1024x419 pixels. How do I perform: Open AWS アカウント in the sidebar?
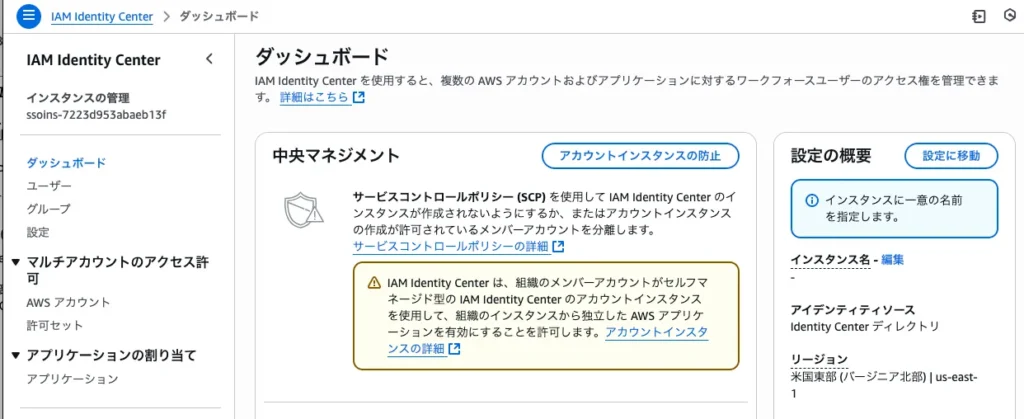(x=68, y=302)
